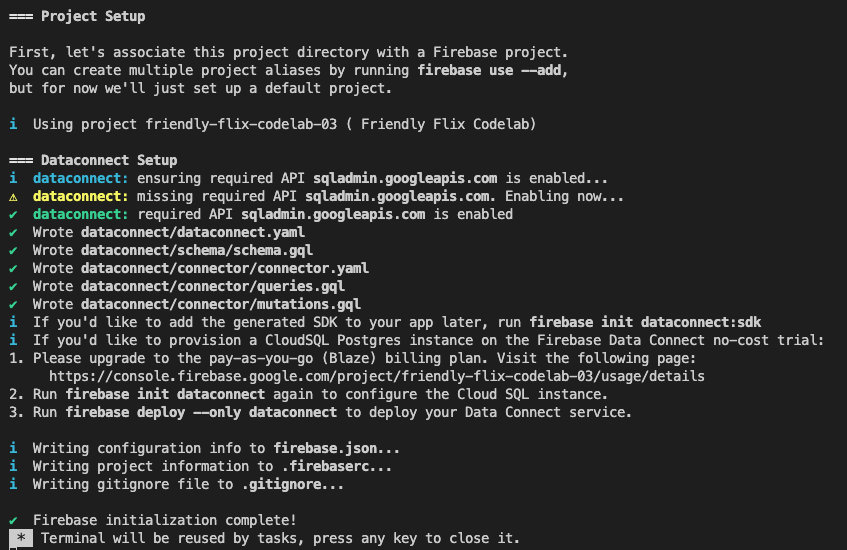Click info icon beside "ensuring required API"
This screenshot has height=550, width=847.
pos(13,178)
